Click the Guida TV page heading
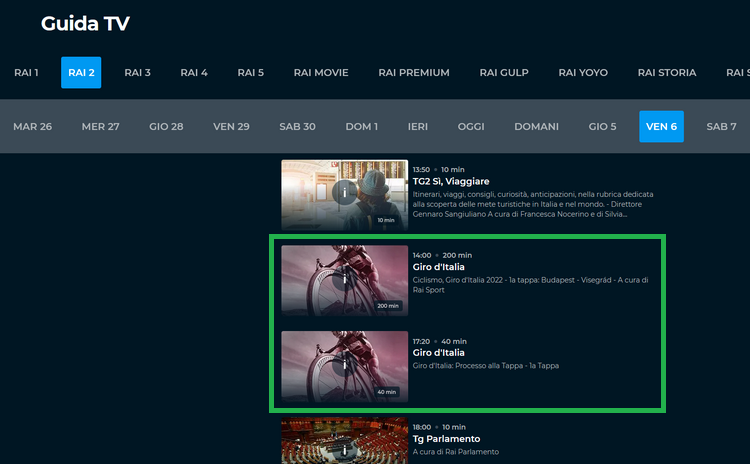 85,23
